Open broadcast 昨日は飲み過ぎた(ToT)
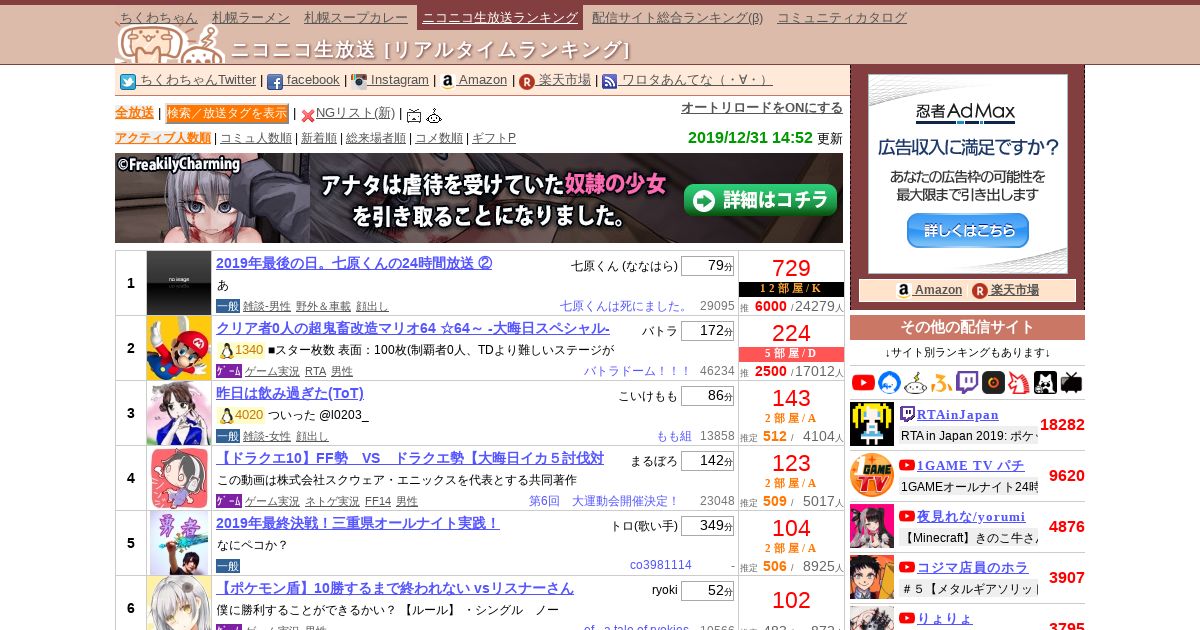Image resolution: width=1200 pixels, height=630 pixels. [290, 393]
